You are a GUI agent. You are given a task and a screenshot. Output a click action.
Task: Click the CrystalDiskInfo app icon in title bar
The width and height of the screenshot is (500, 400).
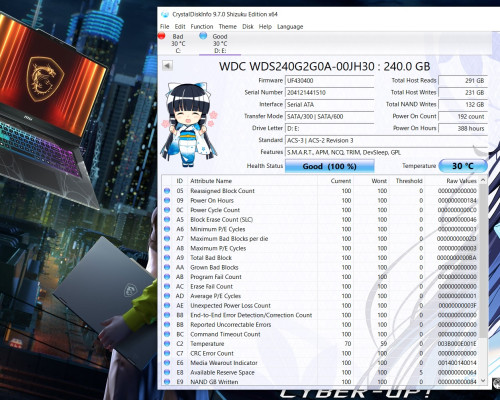[165, 15]
